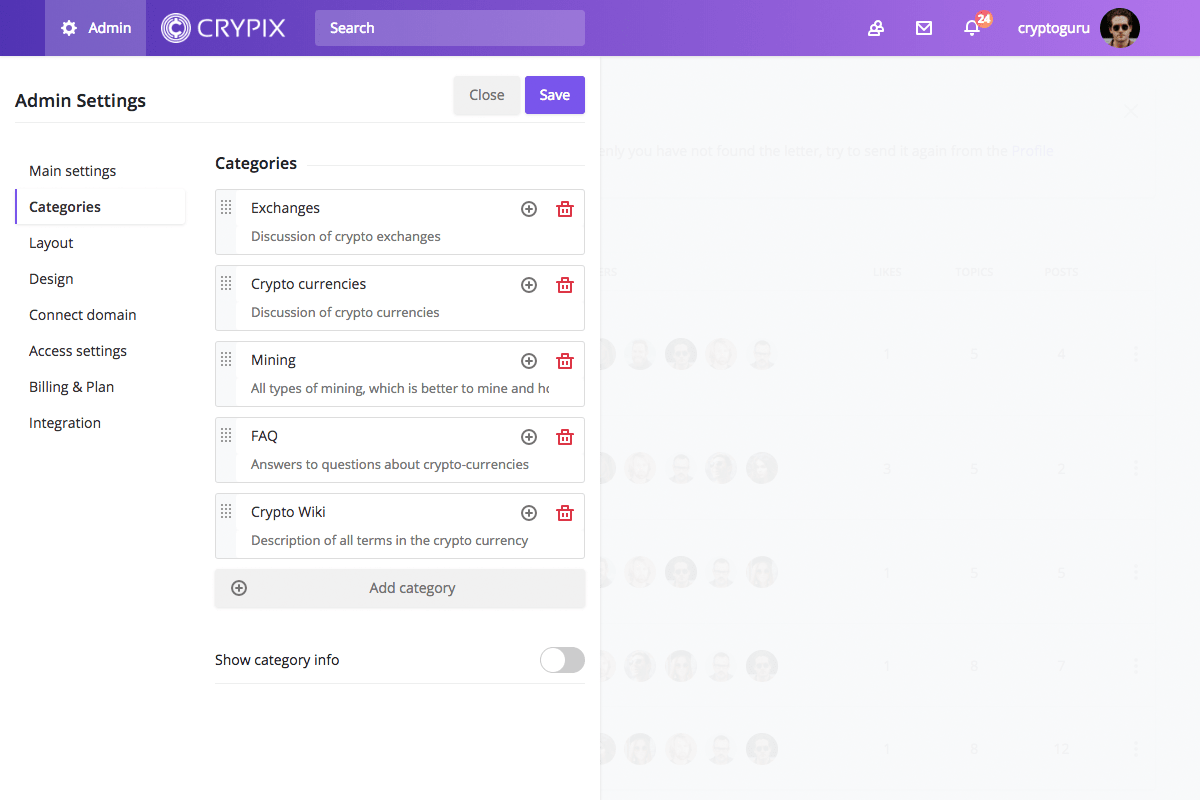Open notifications with the bell icon
1200x800 pixels.
971,28
